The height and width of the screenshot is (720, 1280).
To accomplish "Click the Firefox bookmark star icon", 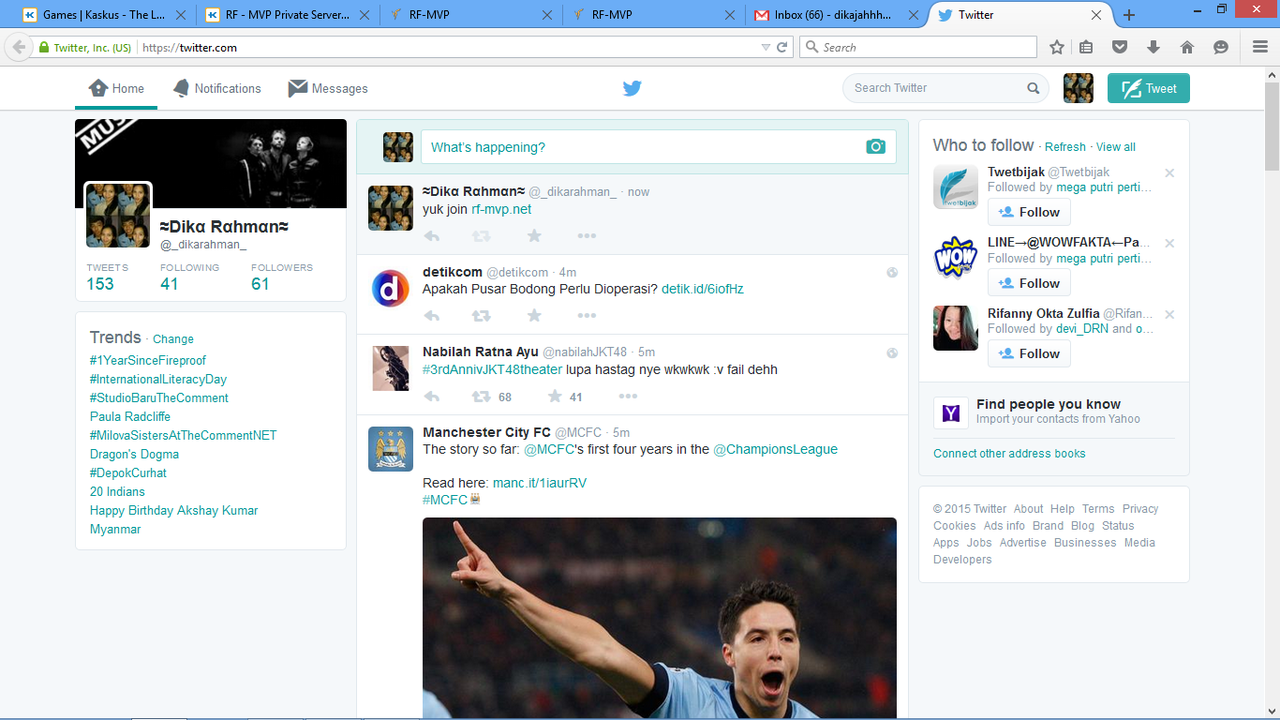I will [x=1057, y=47].
